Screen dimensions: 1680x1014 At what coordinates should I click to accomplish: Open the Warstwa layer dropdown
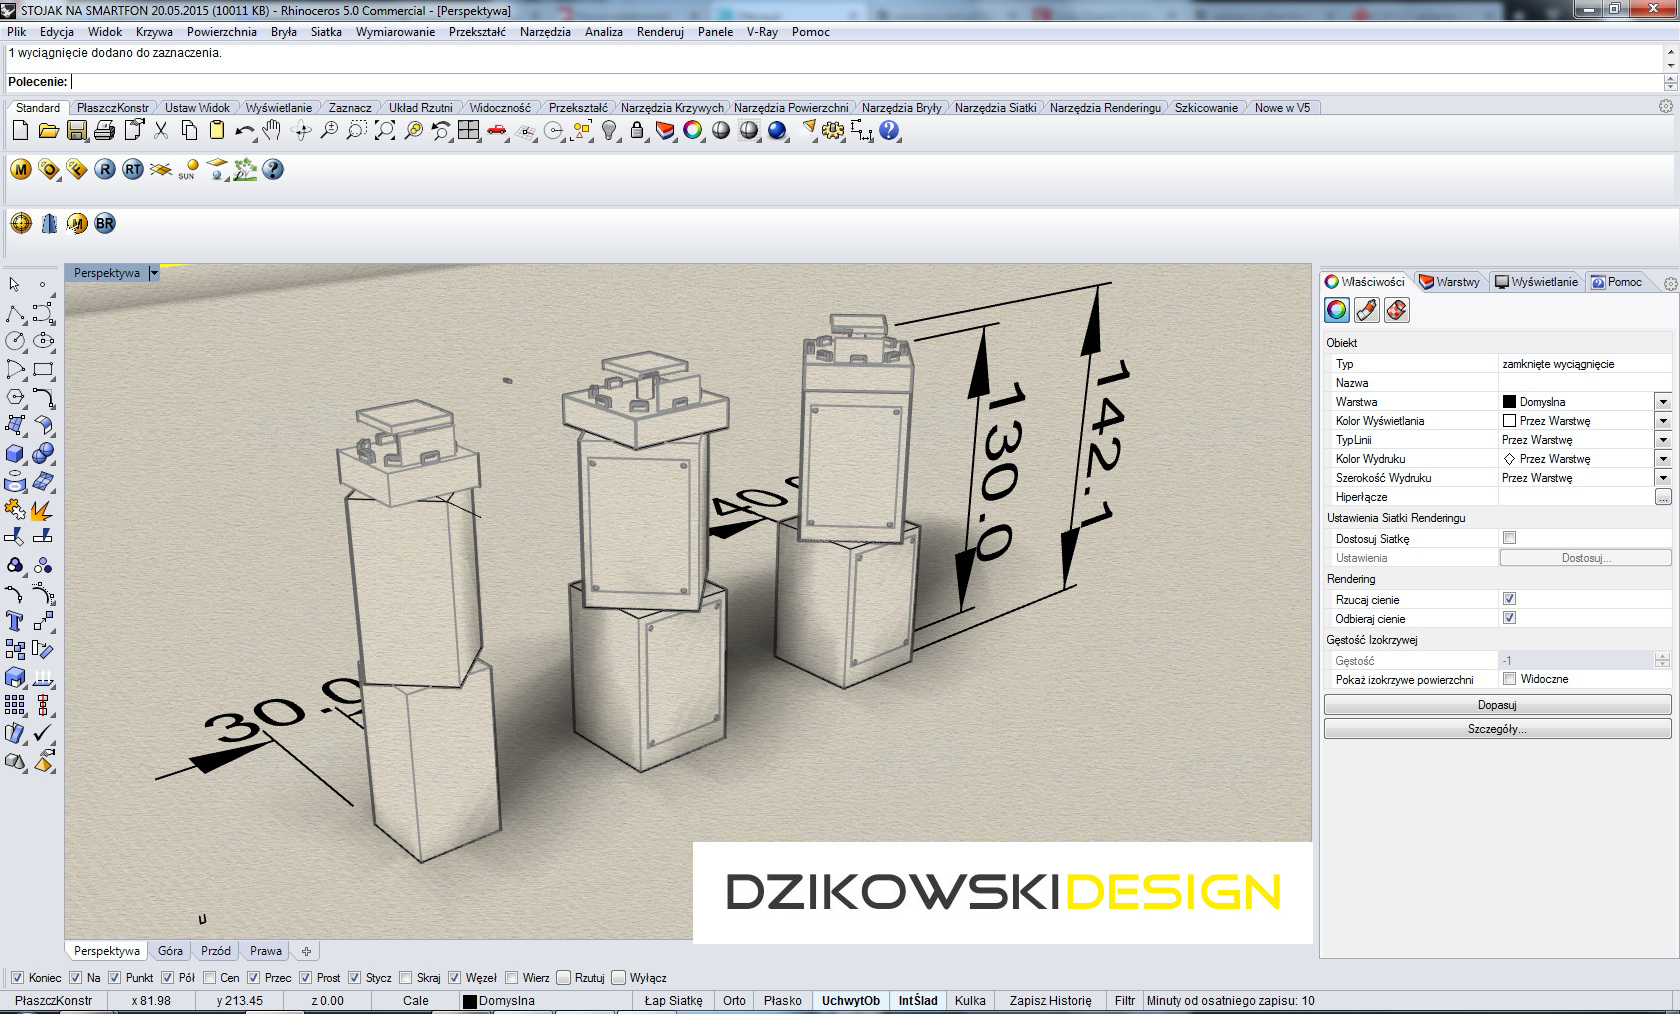[1662, 402]
